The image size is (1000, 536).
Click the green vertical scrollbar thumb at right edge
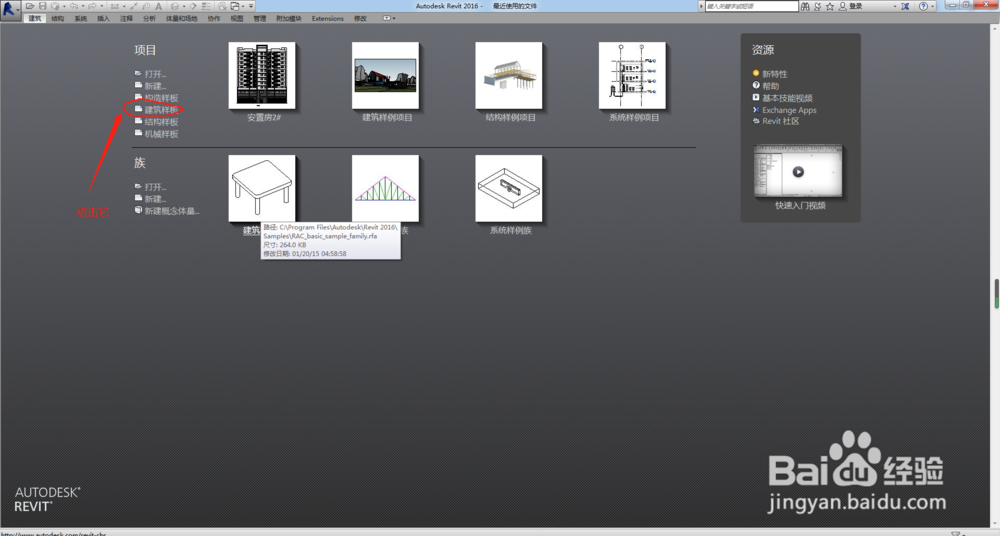coord(996,294)
